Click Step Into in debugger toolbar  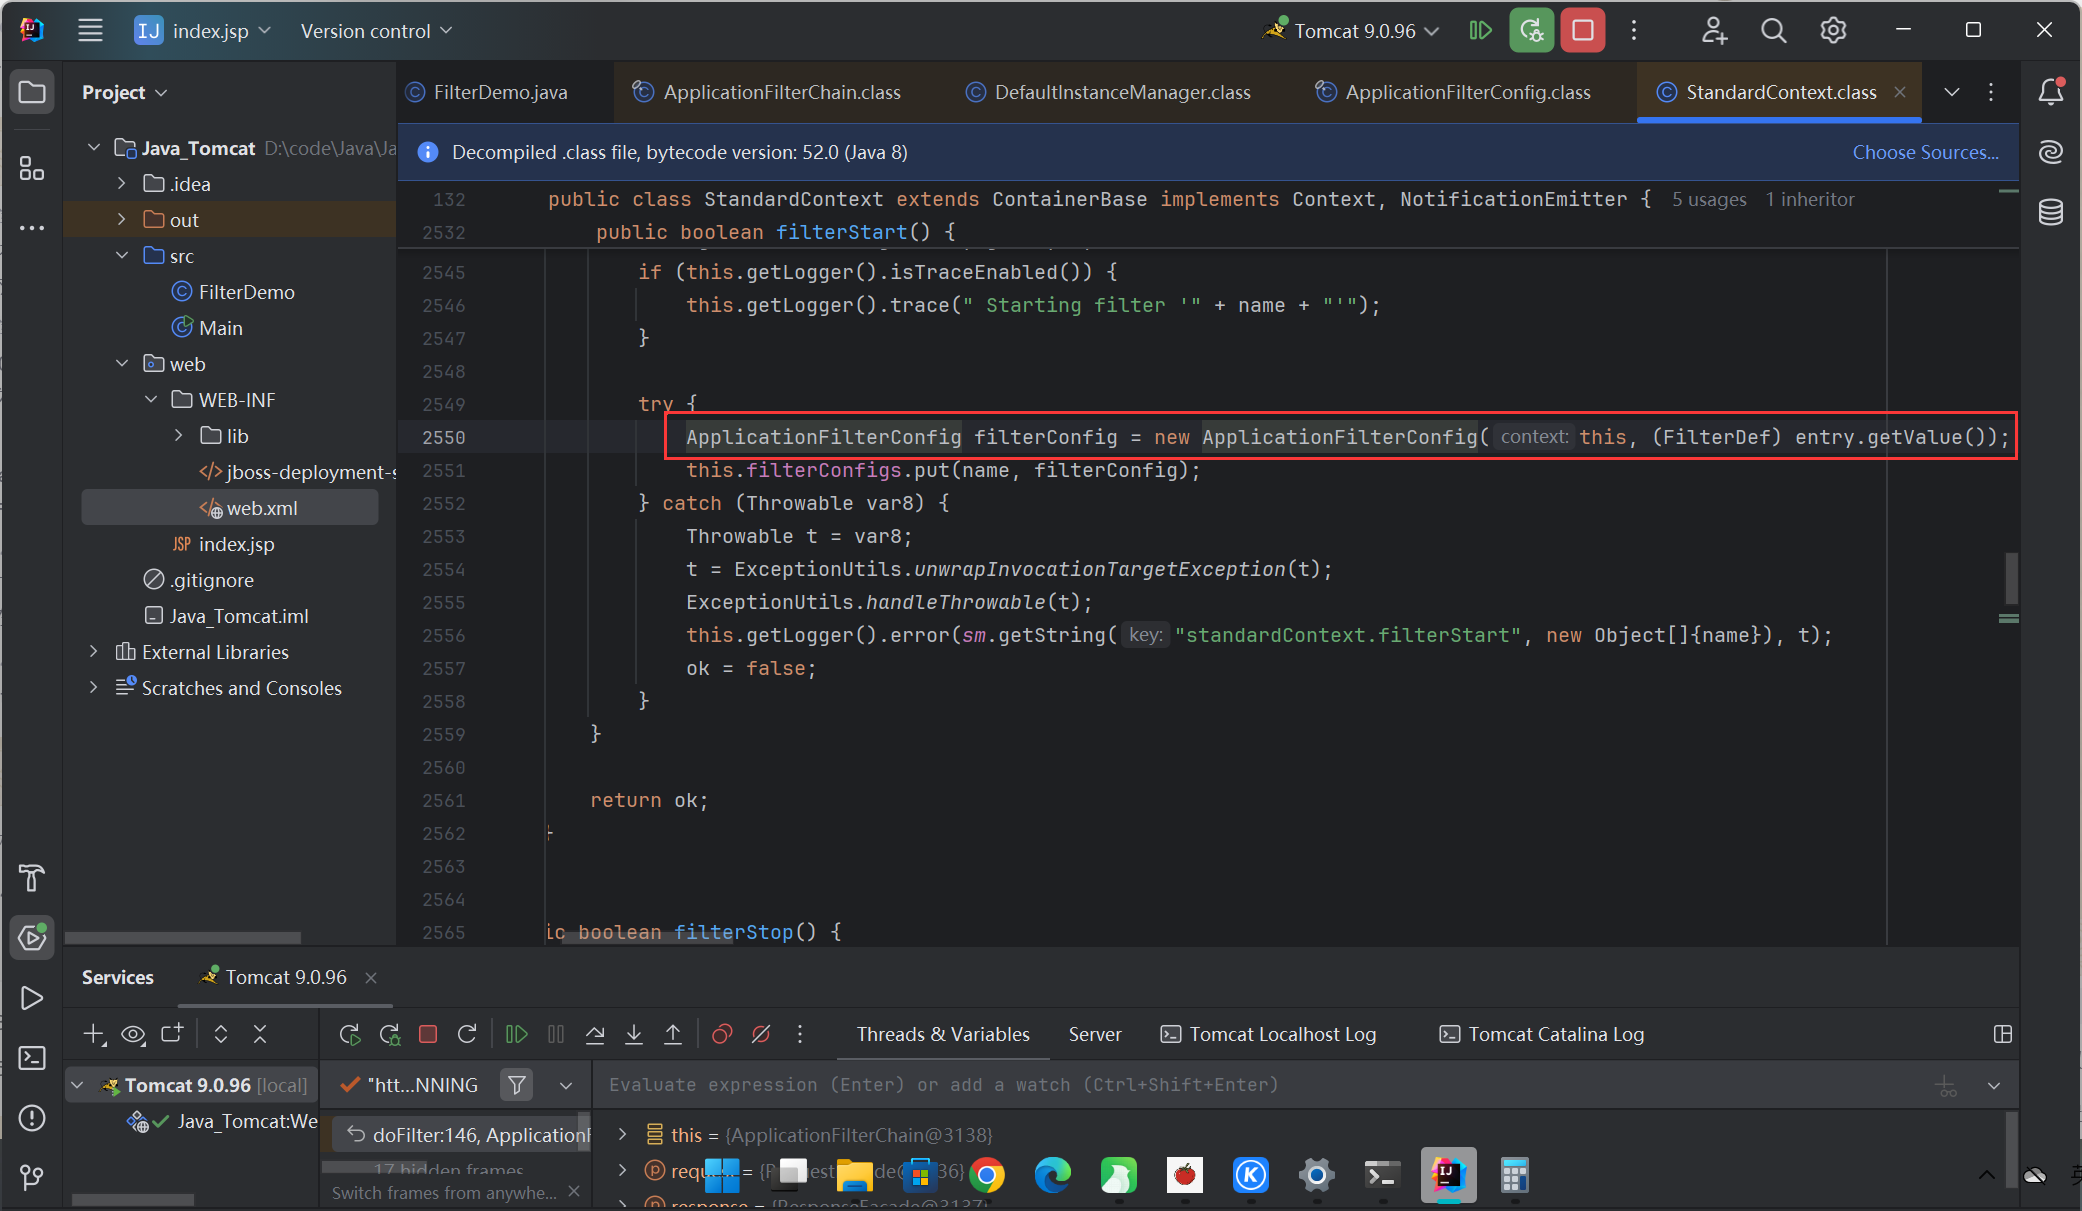[634, 1034]
